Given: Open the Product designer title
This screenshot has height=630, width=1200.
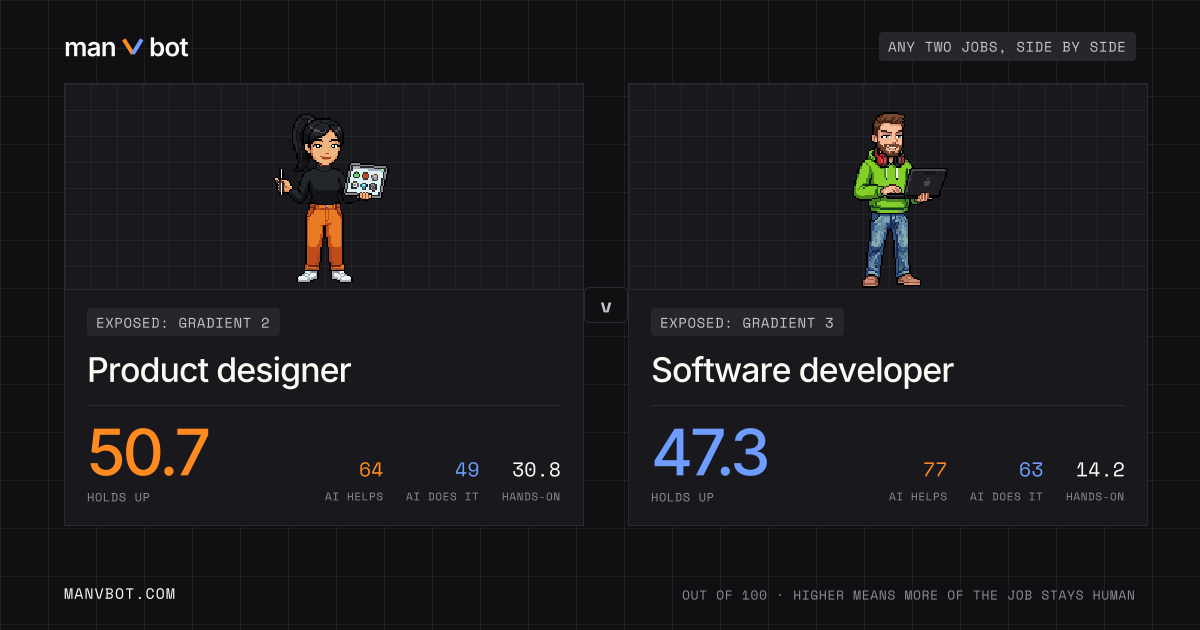Looking at the screenshot, I should (219, 370).
